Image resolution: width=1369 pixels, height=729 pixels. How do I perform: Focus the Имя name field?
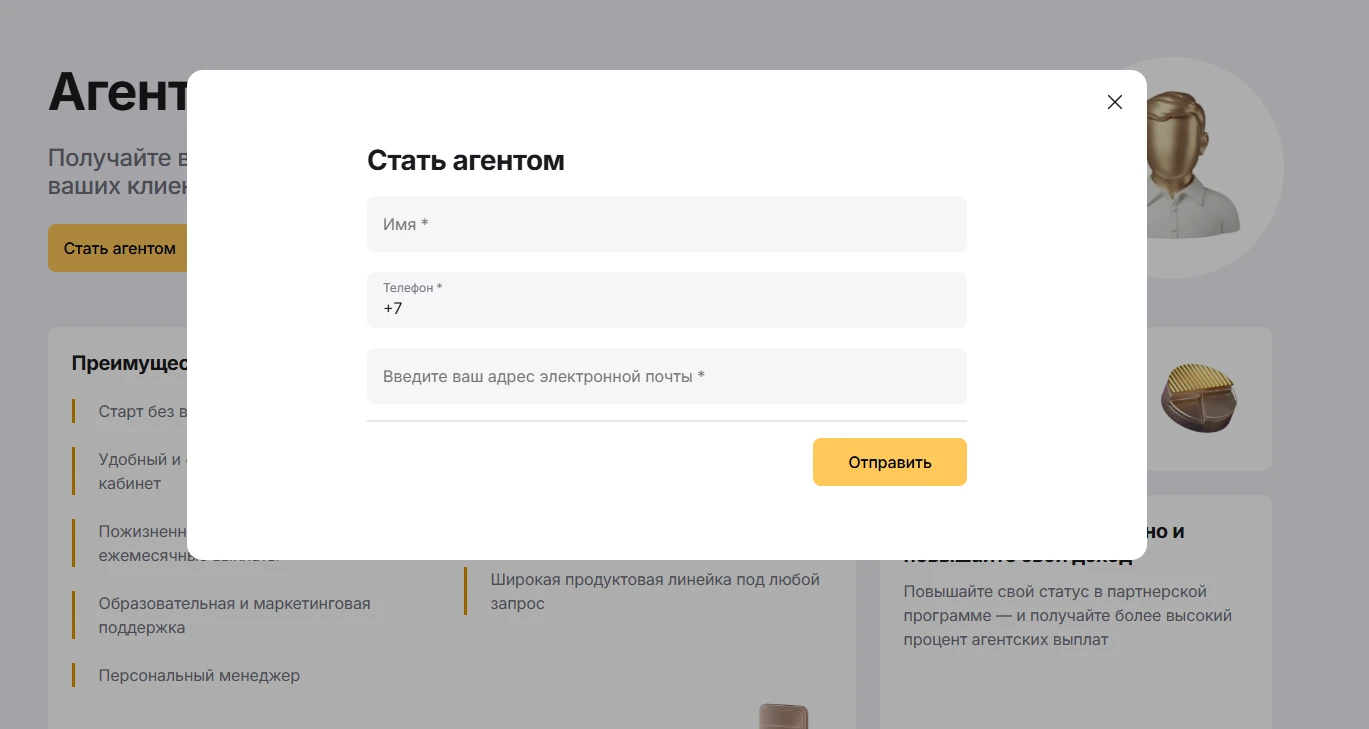tap(667, 224)
